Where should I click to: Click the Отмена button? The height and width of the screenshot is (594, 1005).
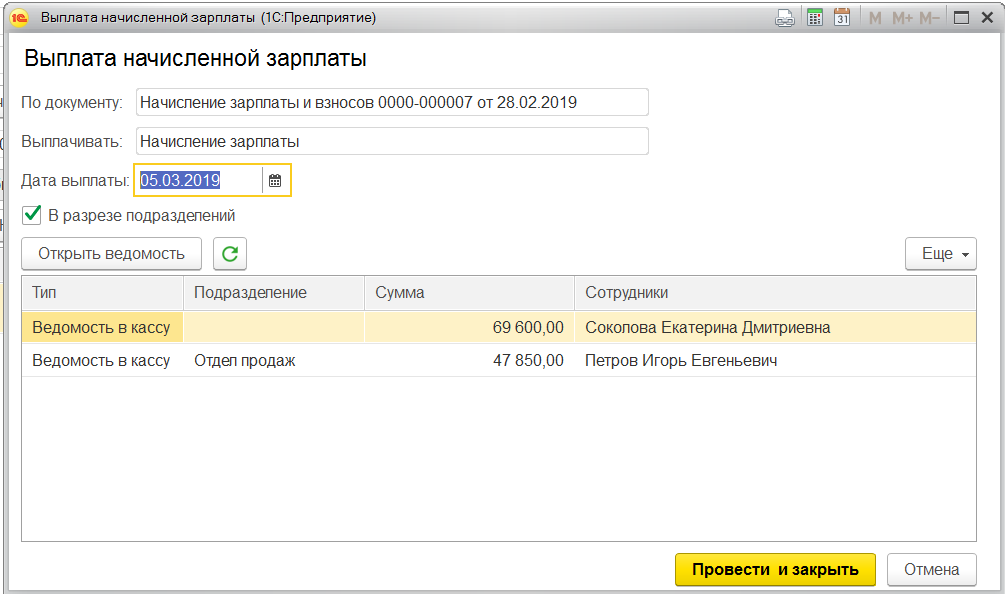pos(931,569)
